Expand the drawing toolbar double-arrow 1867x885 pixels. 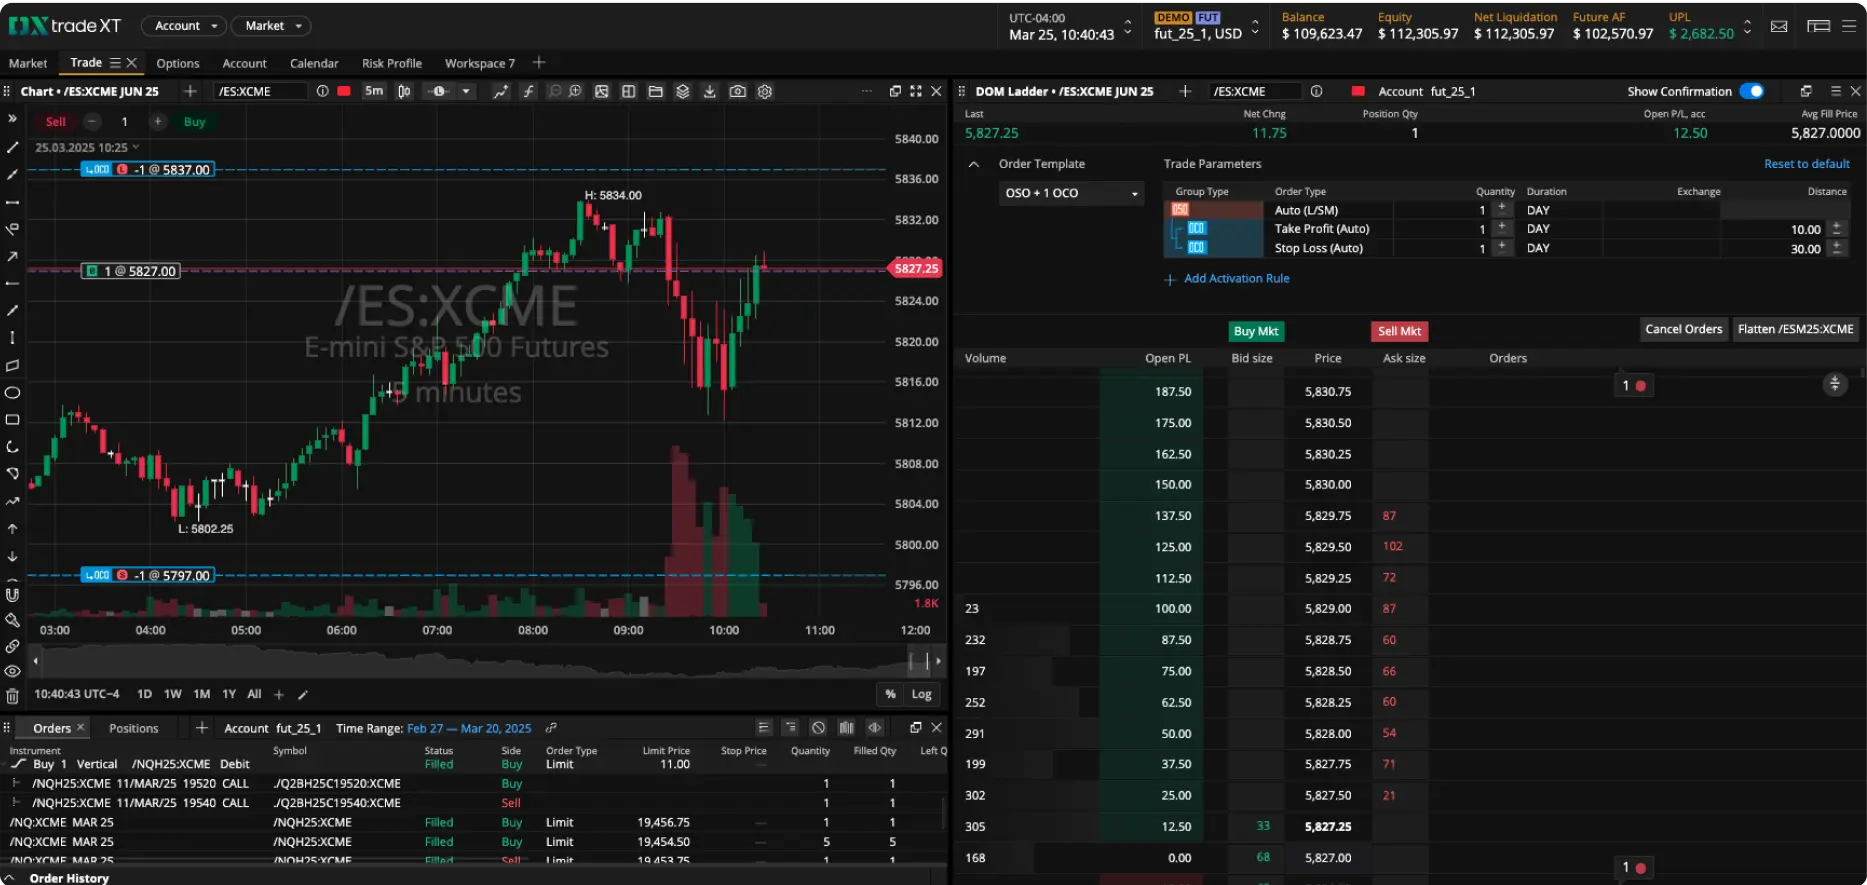pyautogui.click(x=13, y=118)
